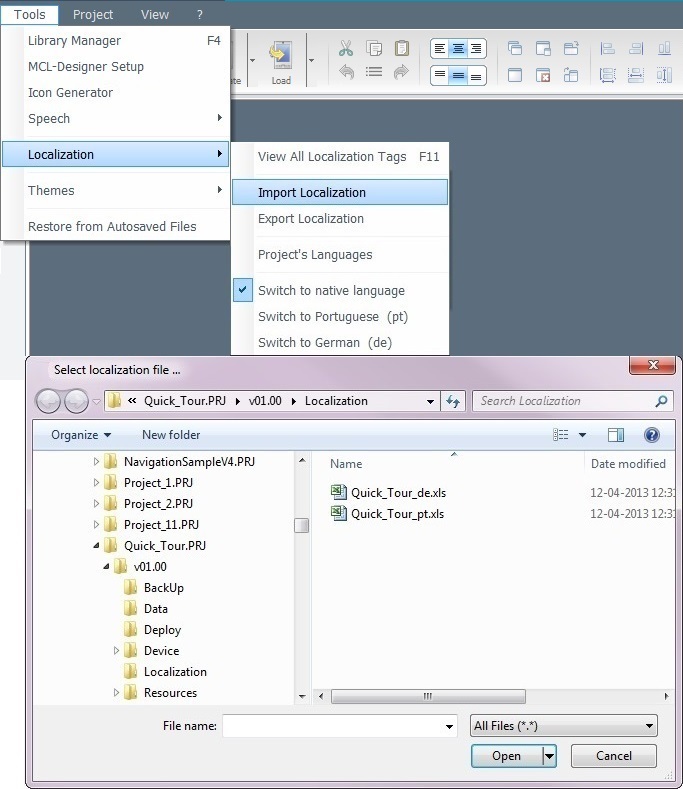The width and height of the screenshot is (683, 789).
Task: Click the Undo arrow icon
Action: [x=346, y=72]
